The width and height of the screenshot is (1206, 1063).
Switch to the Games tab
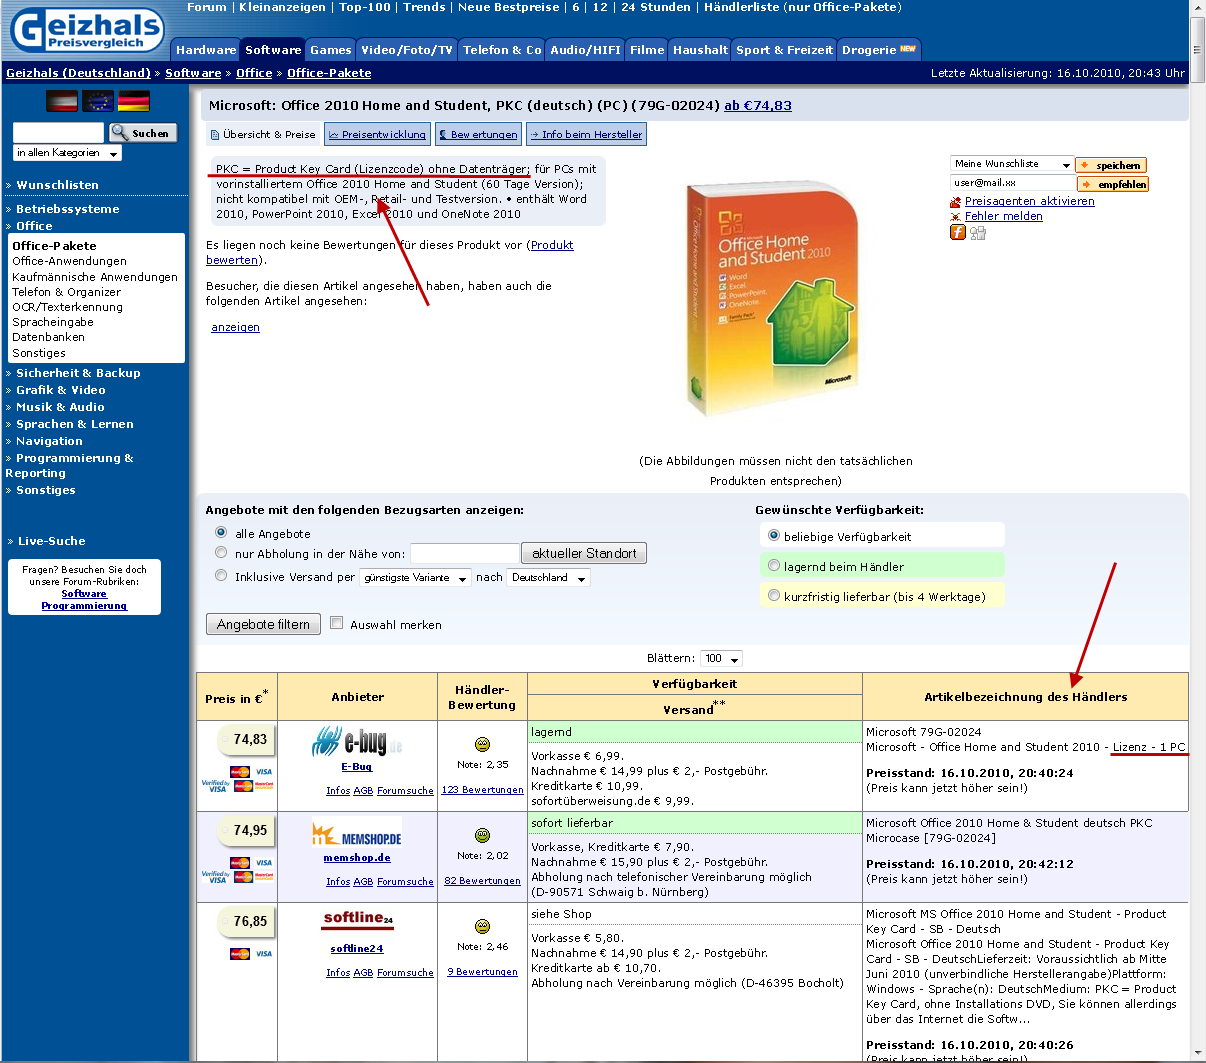tap(330, 50)
